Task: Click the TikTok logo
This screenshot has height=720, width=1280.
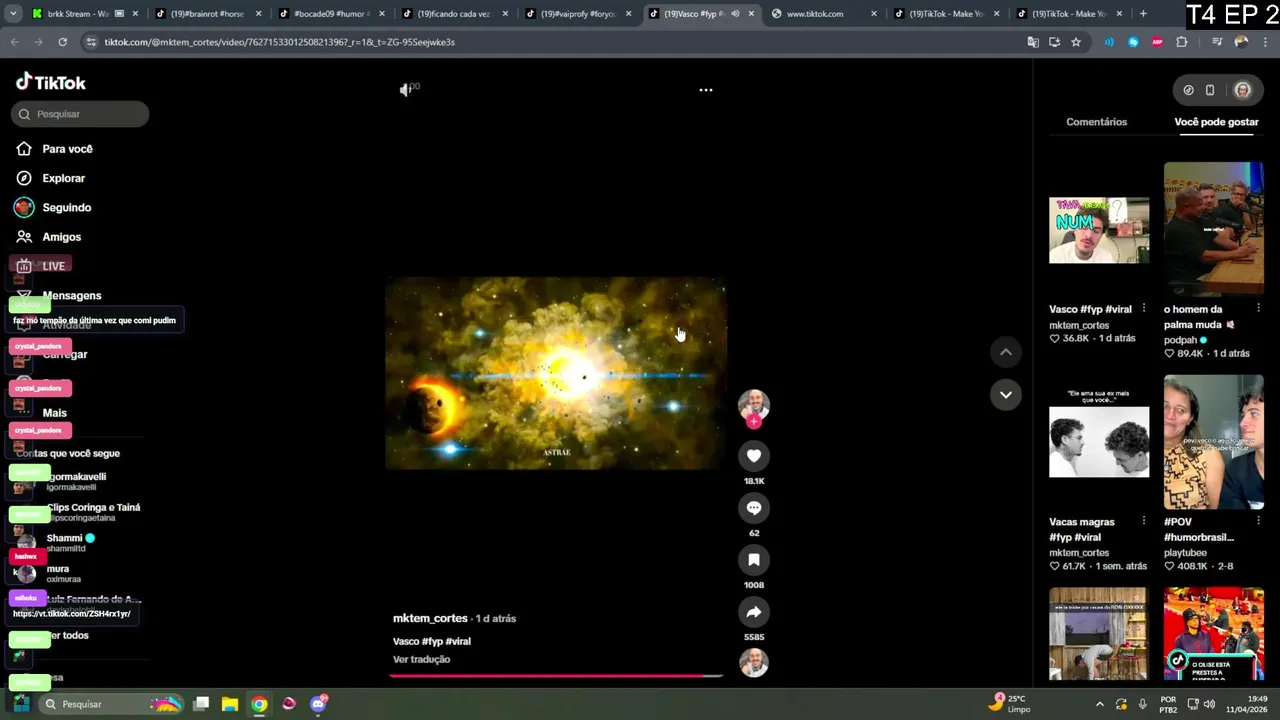Action: (x=51, y=82)
